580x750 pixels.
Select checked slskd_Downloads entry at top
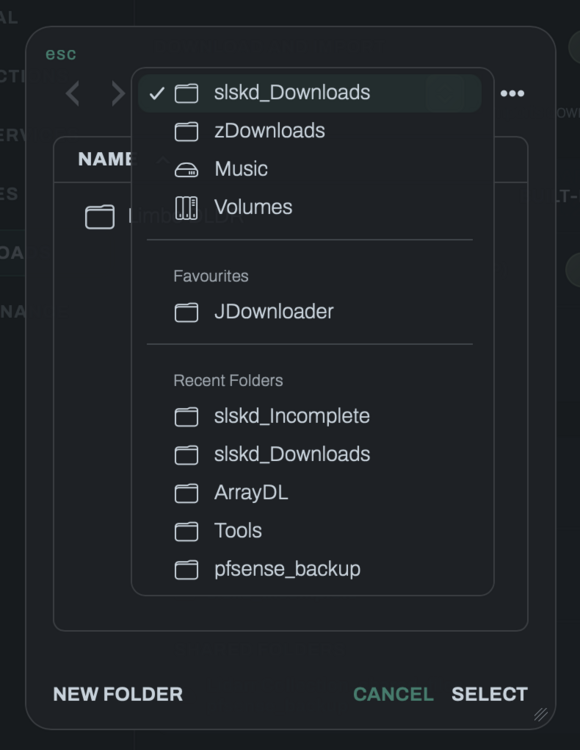click(x=309, y=93)
